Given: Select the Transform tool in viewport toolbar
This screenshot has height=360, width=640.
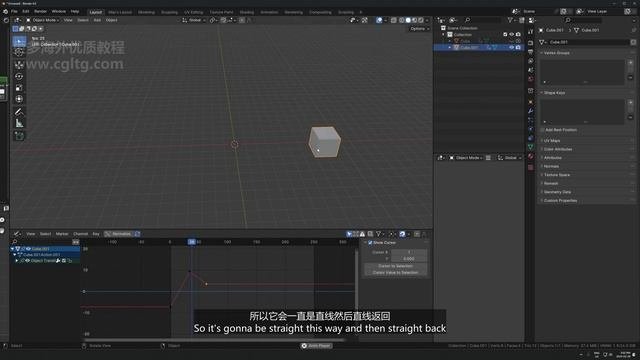Looking at the screenshot, I should click(19, 99).
